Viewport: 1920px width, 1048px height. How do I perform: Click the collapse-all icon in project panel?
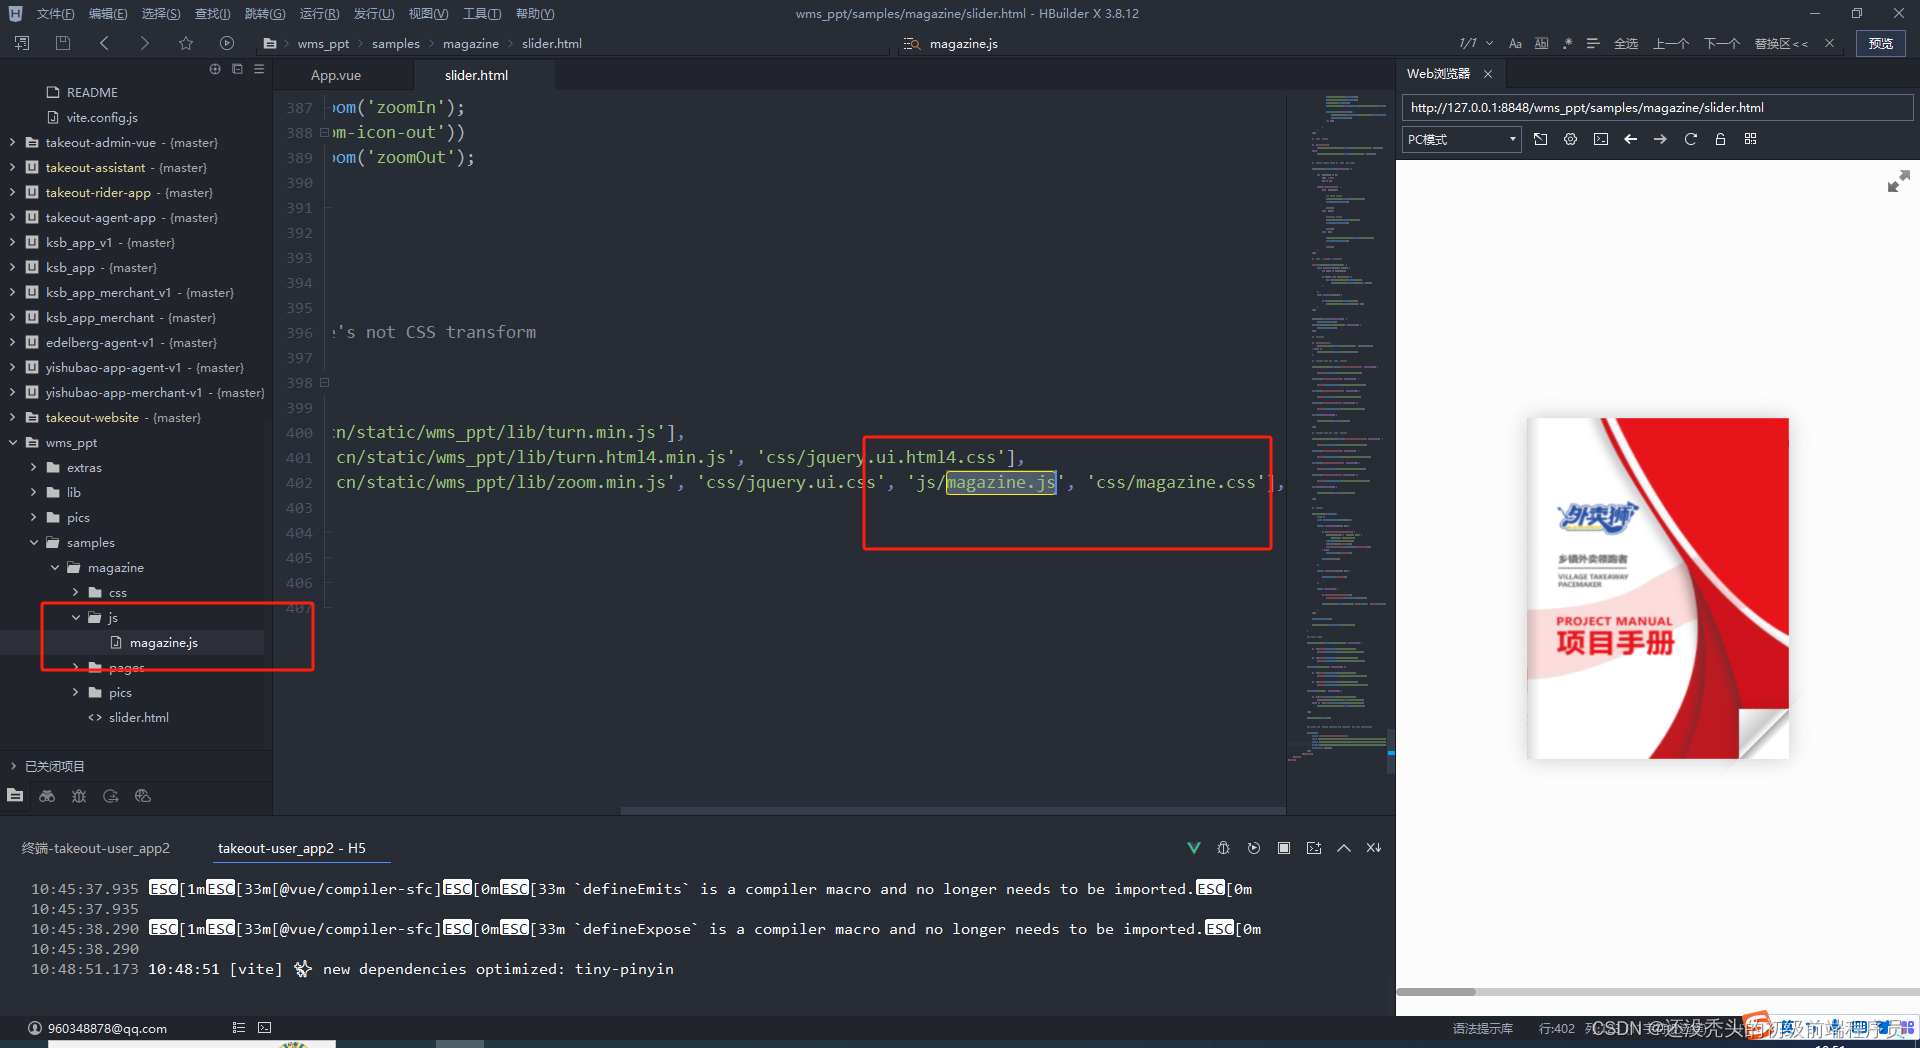237,69
